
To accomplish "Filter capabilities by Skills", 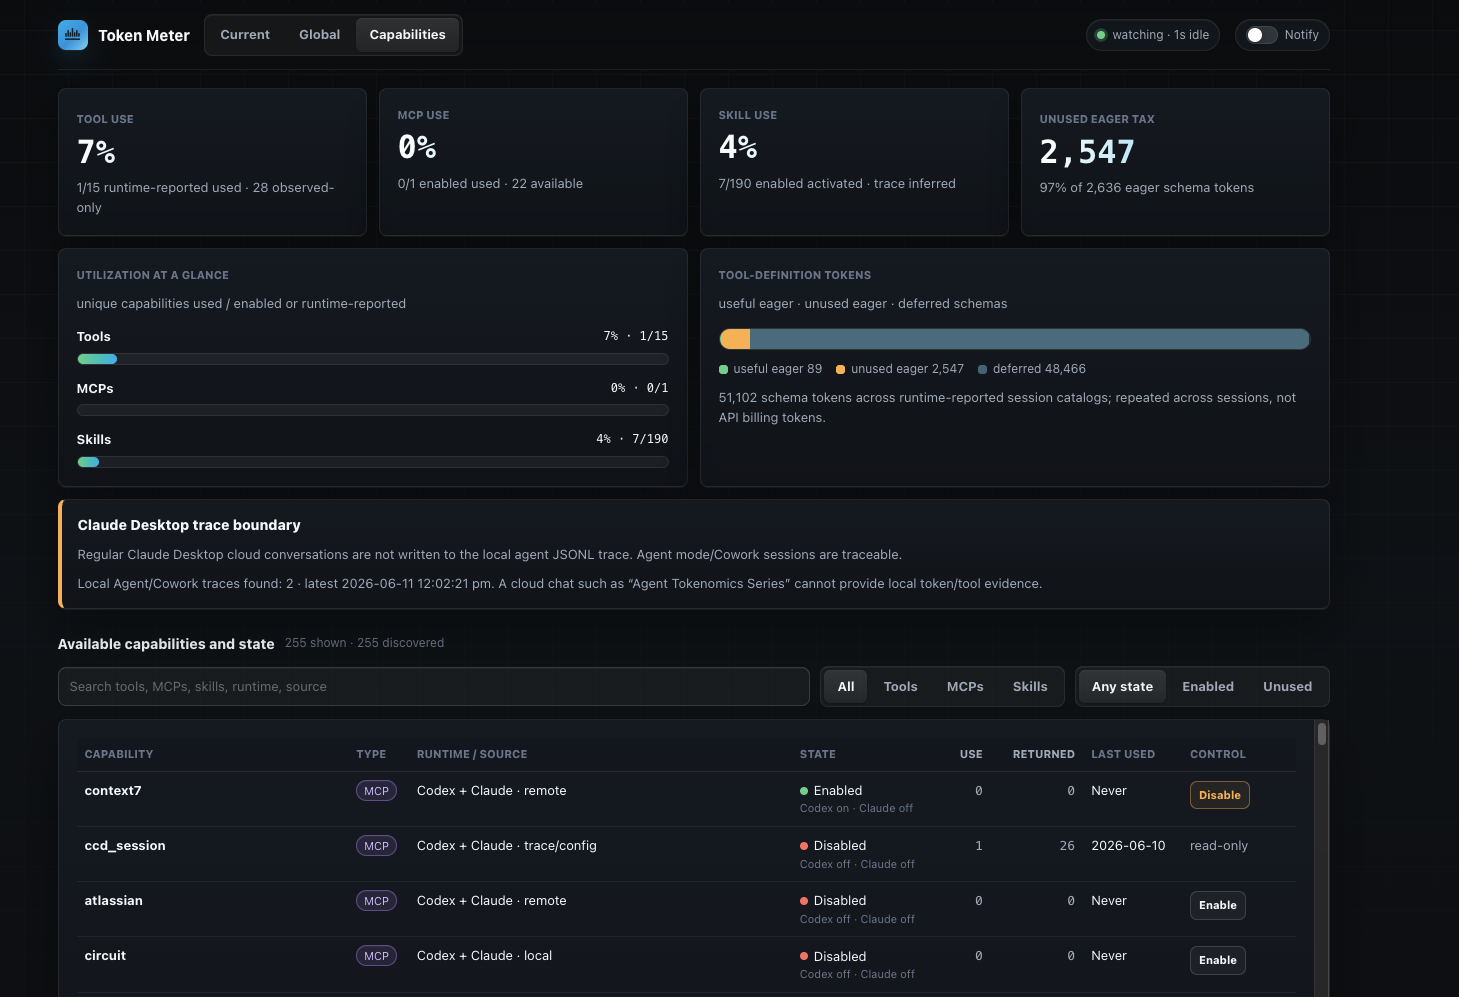I will [x=1030, y=687].
